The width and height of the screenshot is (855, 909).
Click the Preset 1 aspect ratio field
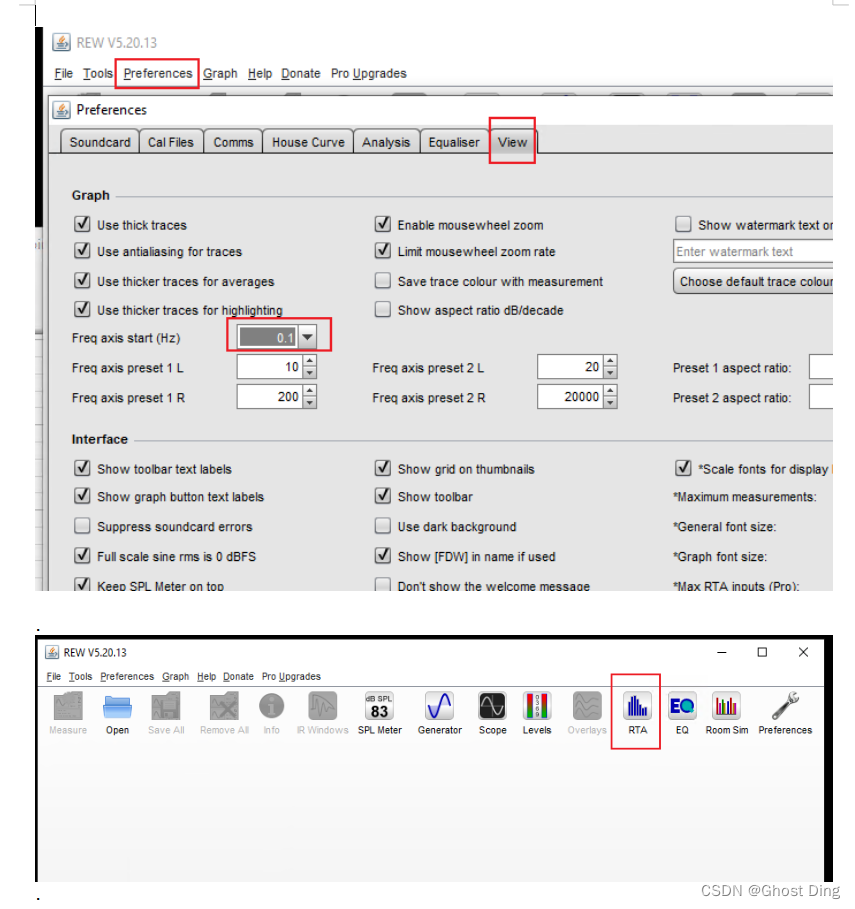click(821, 367)
